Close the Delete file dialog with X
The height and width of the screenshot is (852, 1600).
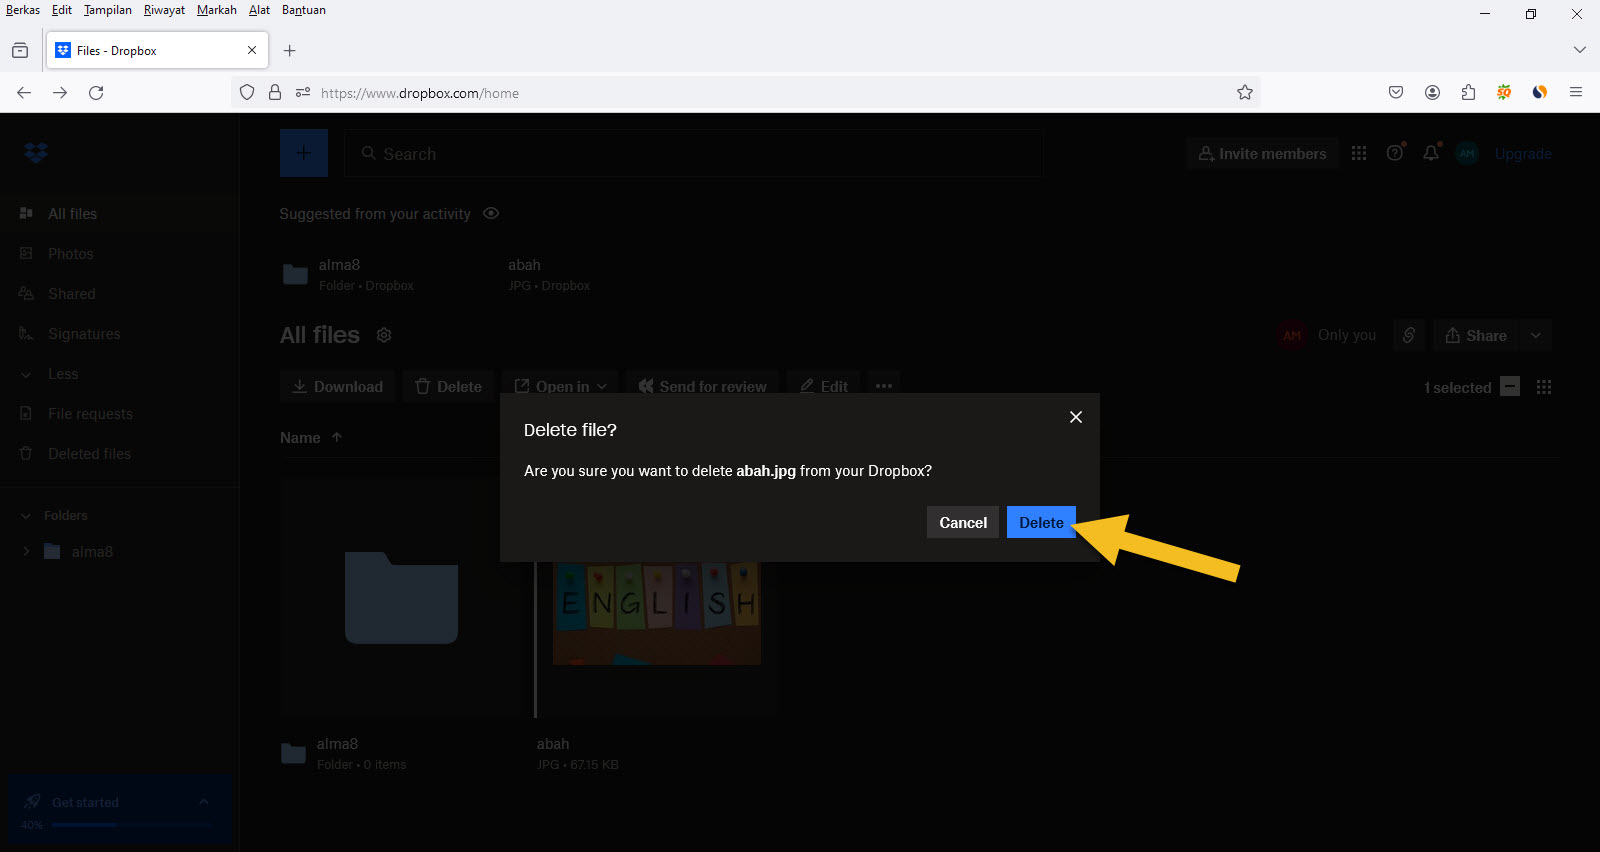point(1076,417)
